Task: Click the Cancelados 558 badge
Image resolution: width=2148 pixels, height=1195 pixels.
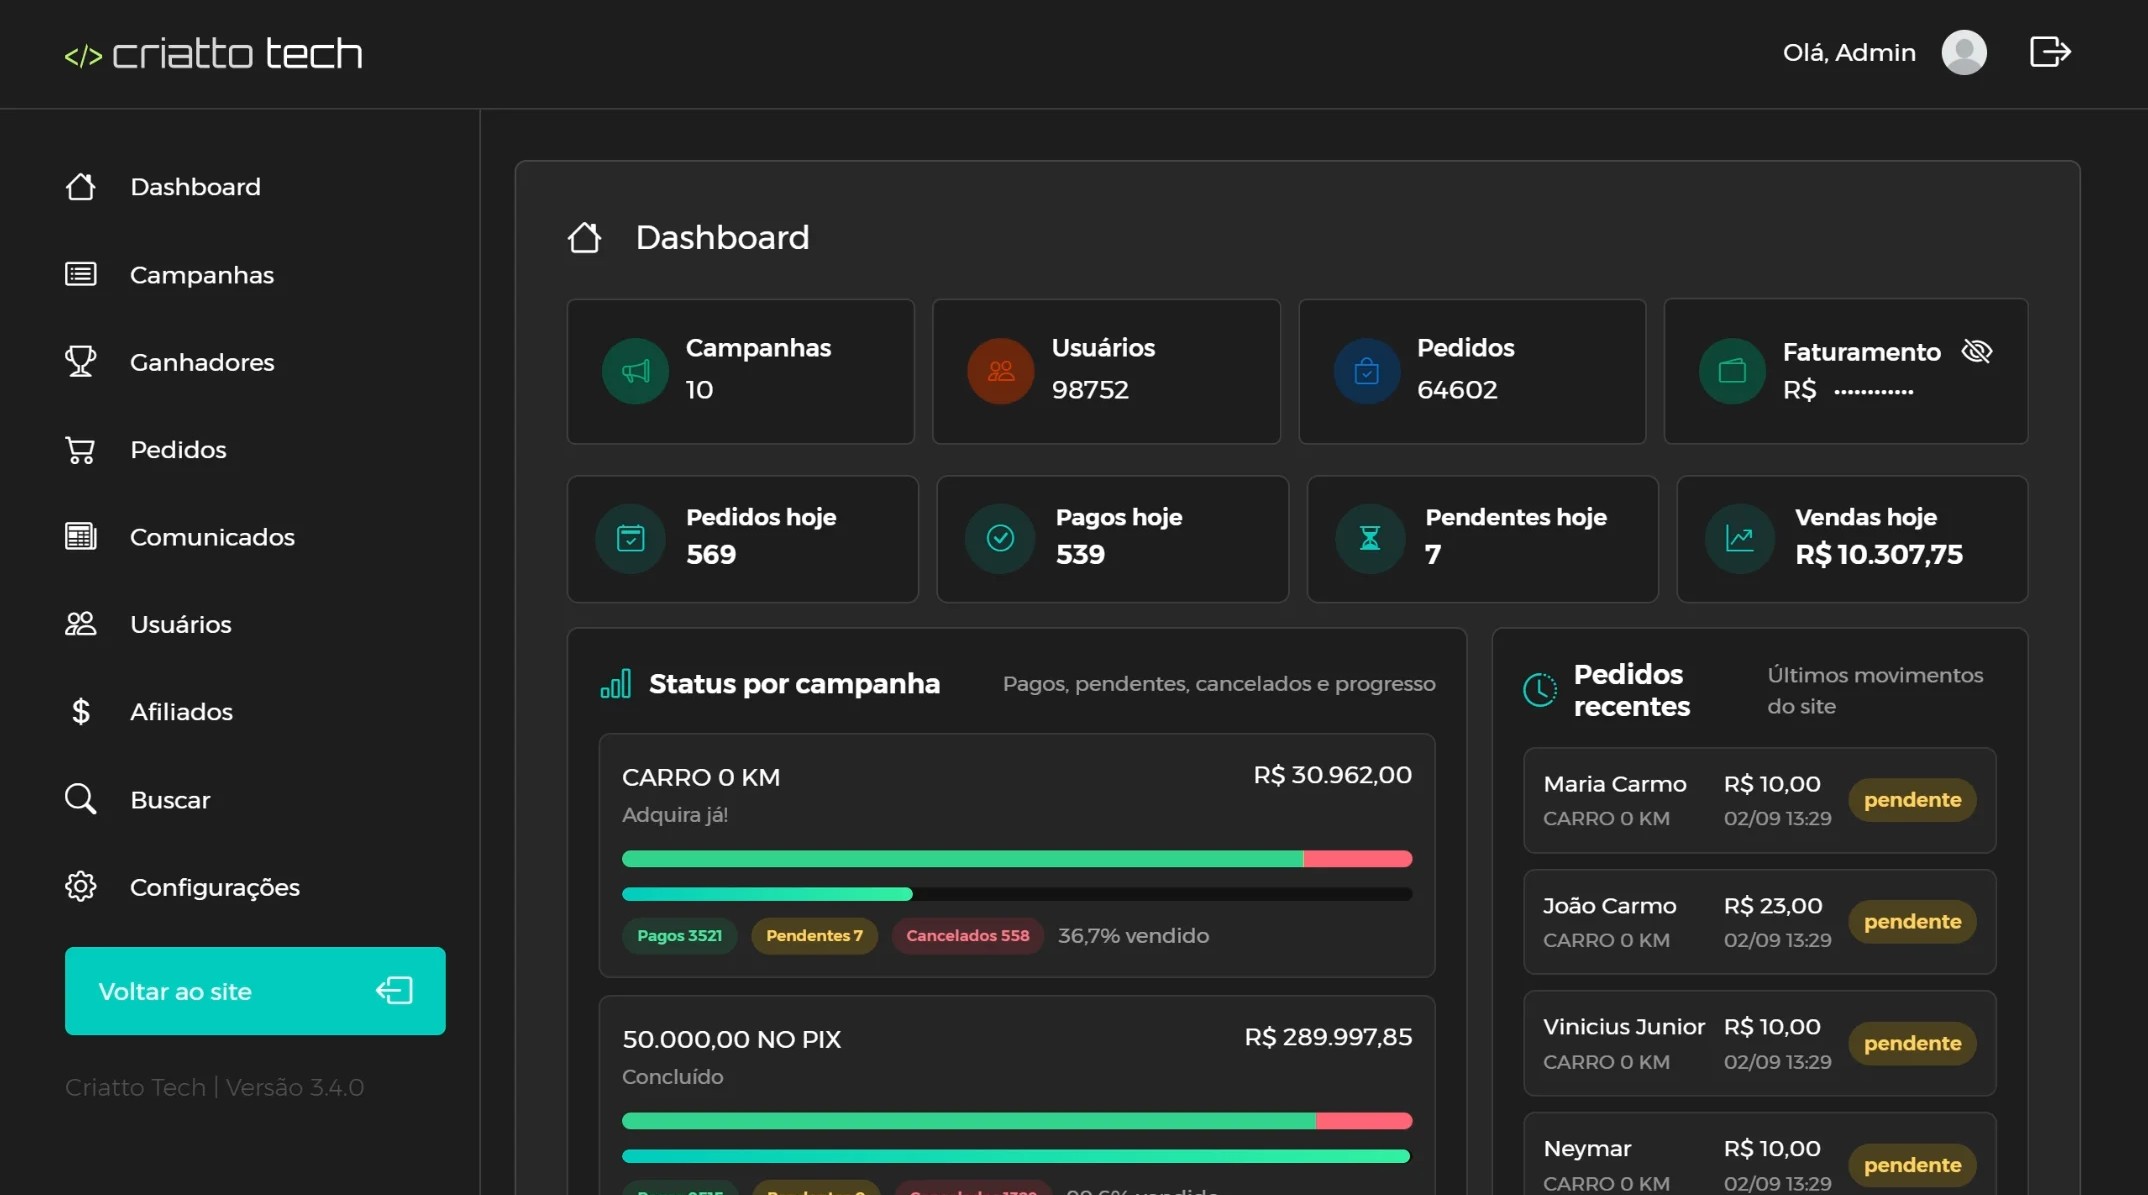Action: [967, 936]
